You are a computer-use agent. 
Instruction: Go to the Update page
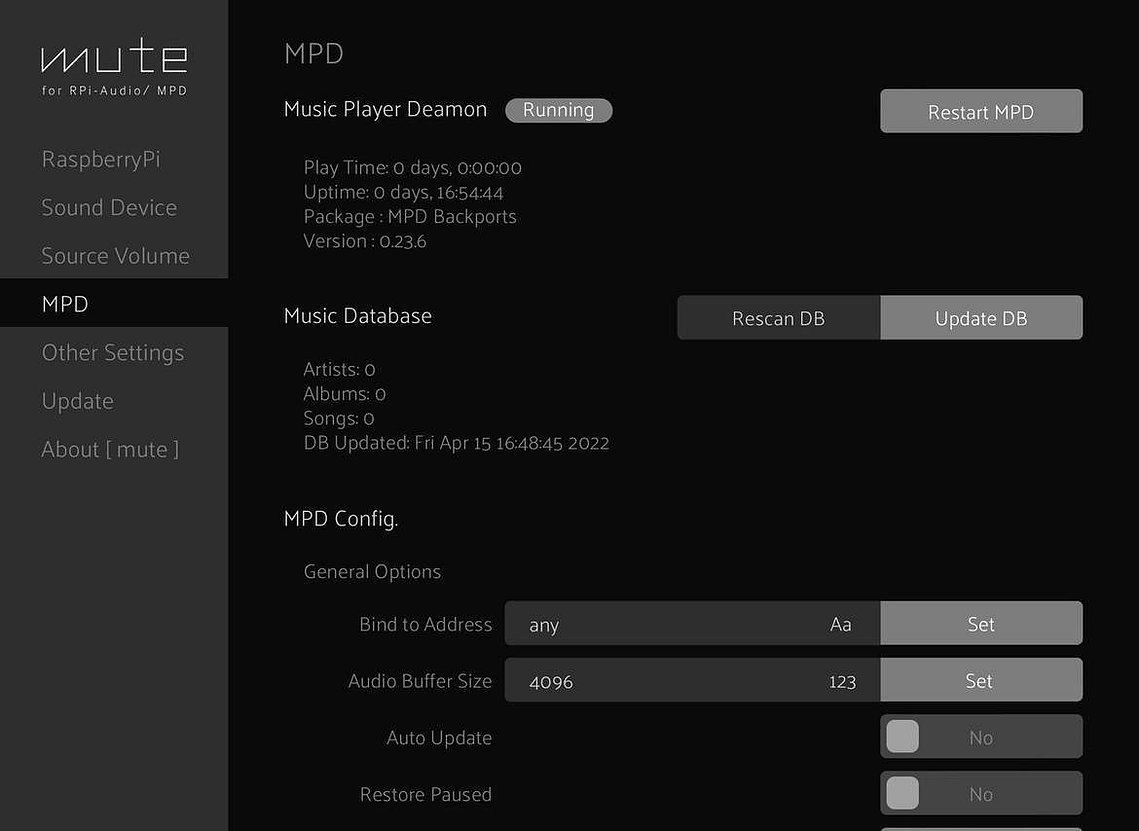click(78, 401)
